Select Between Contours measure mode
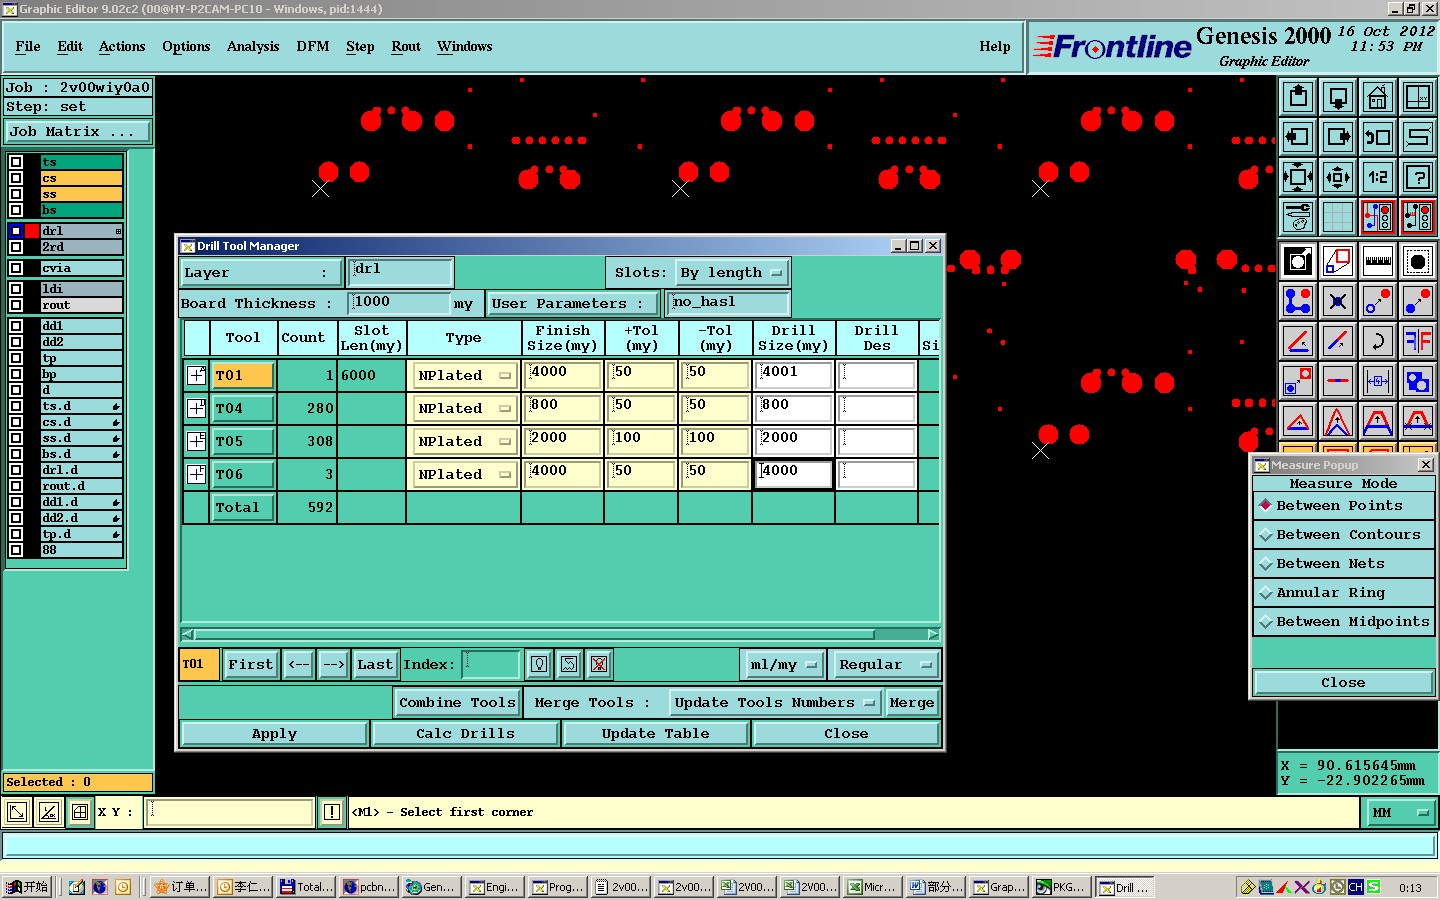Image resolution: width=1440 pixels, height=900 pixels. click(1345, 535)
